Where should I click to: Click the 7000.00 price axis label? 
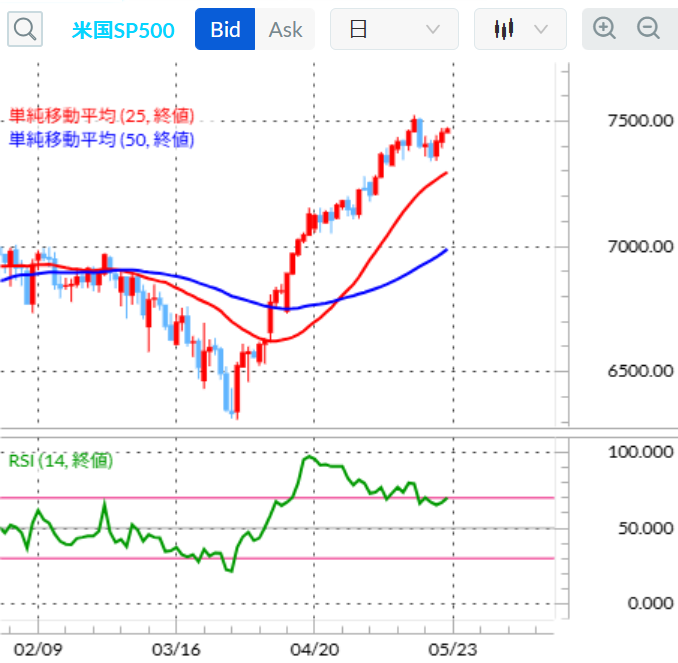640,247
